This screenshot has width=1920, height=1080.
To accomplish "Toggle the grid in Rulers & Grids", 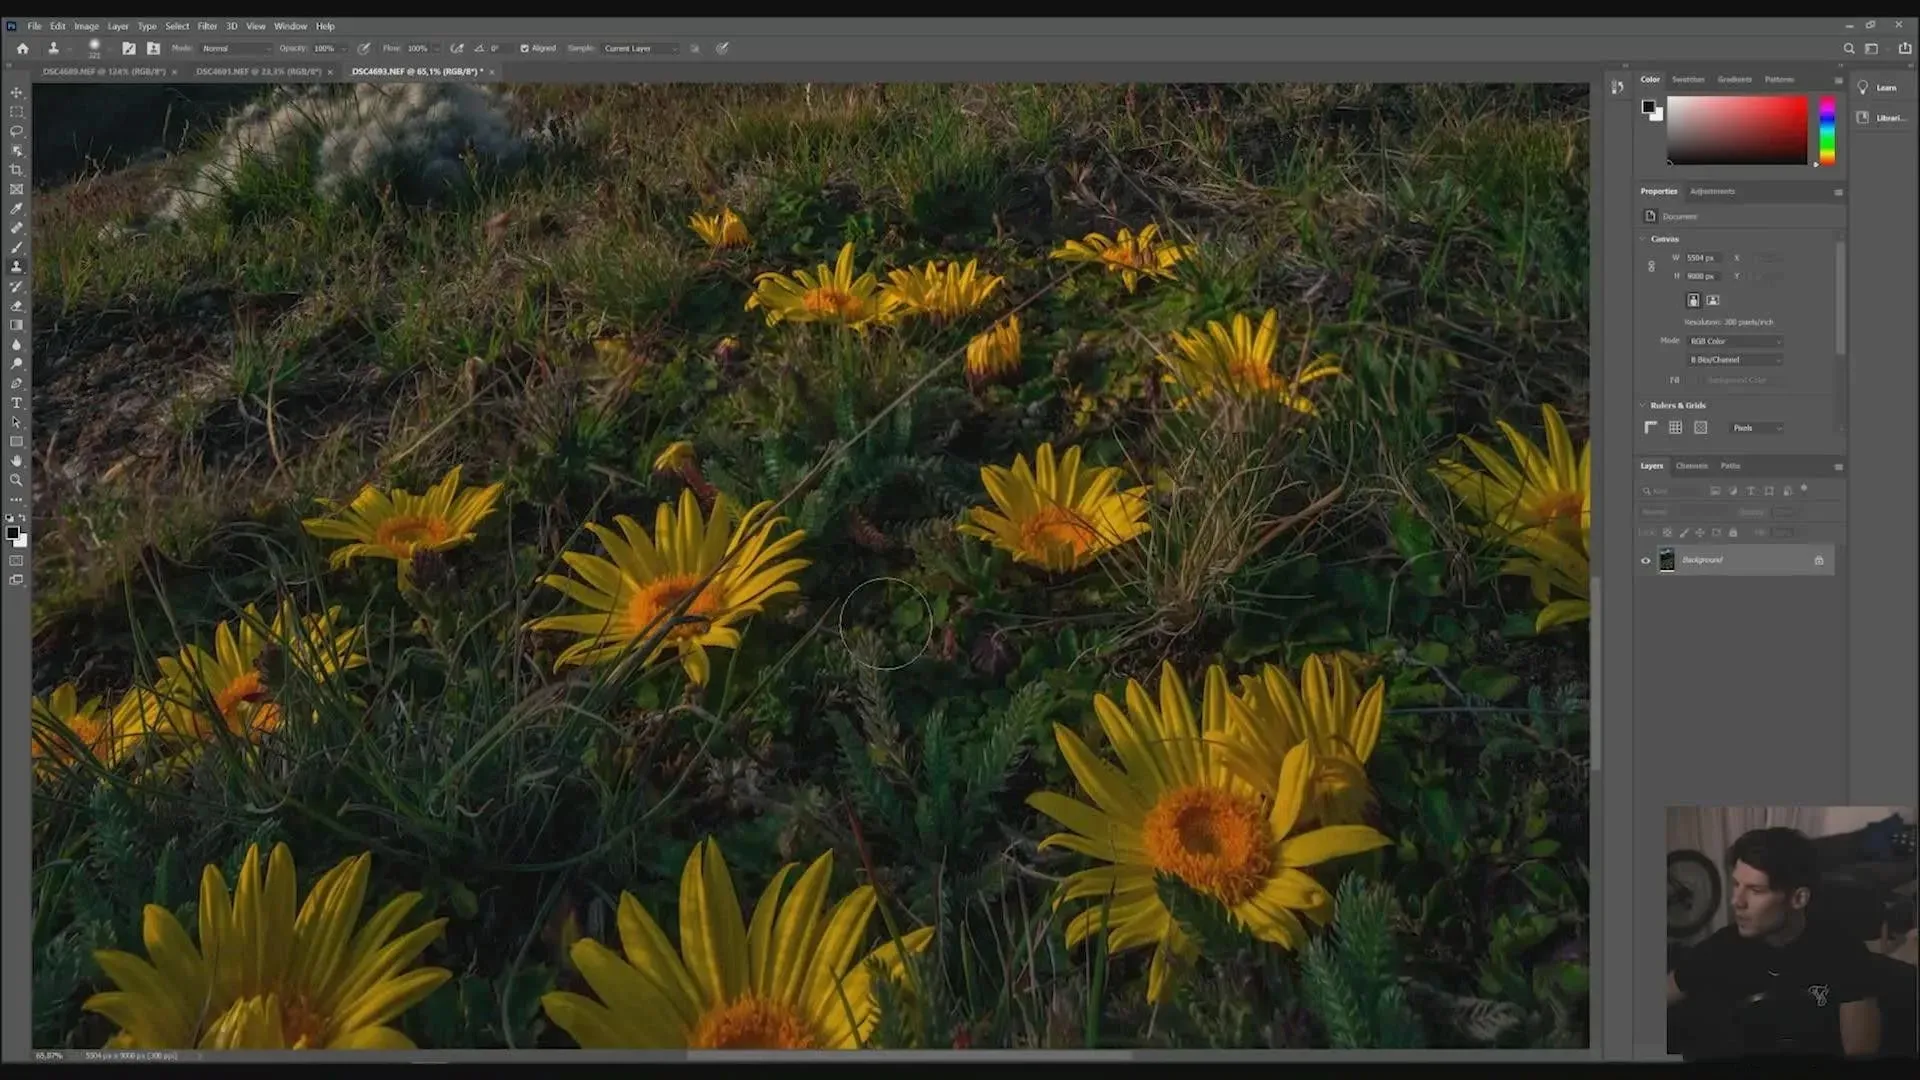I will click(1675, 428).
